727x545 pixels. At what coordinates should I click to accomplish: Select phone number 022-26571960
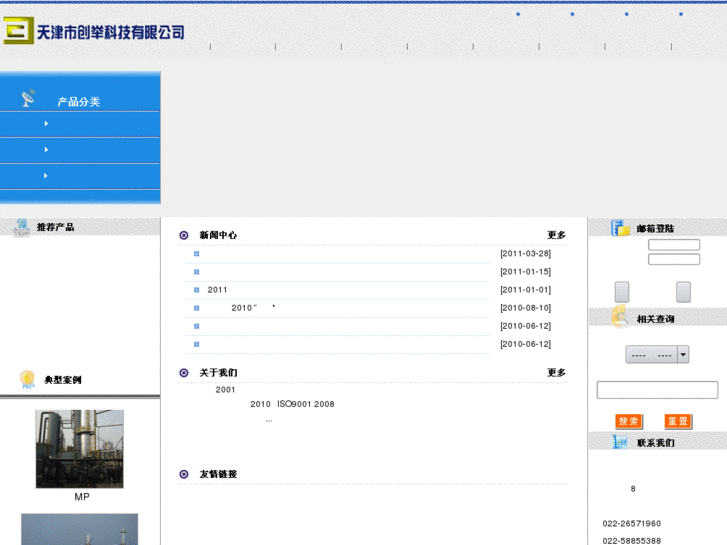click(x=631, y=523)
